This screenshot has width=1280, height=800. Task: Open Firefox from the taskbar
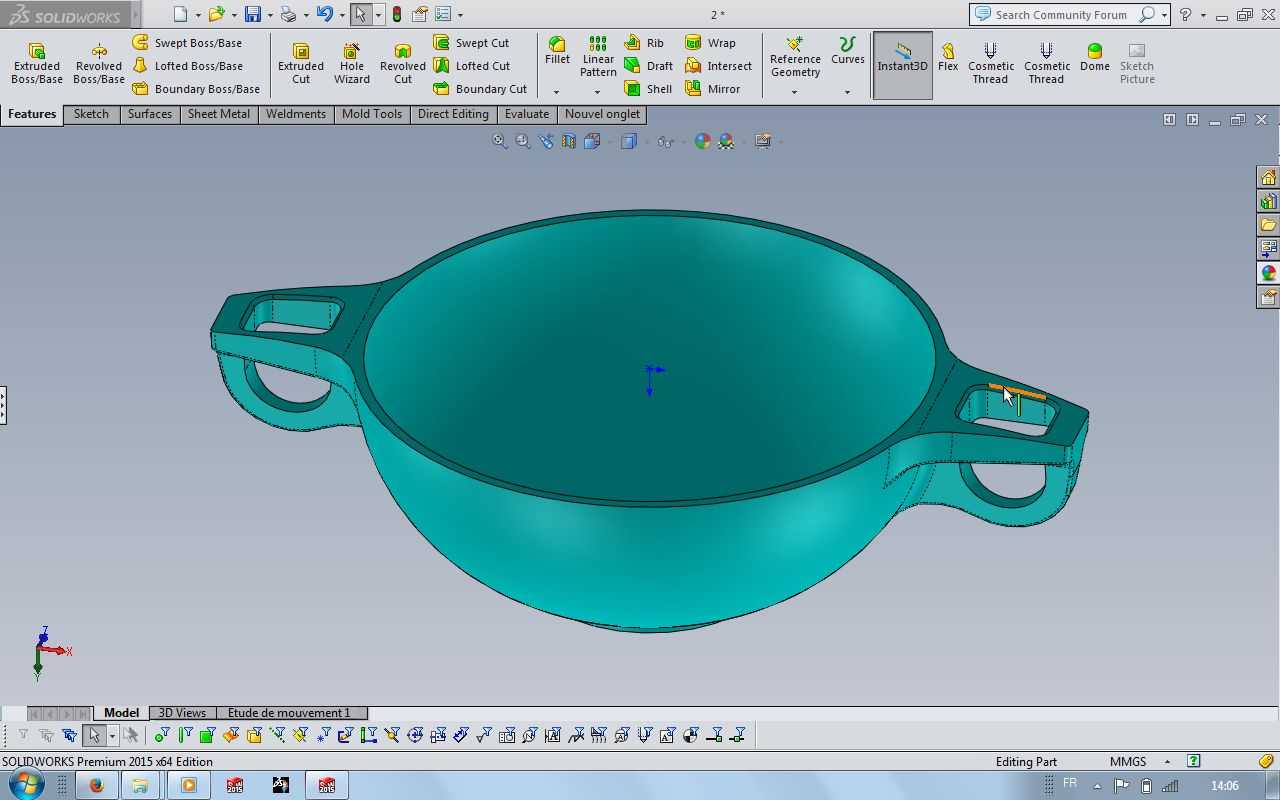pyautogui.click(x=96, y=785)
